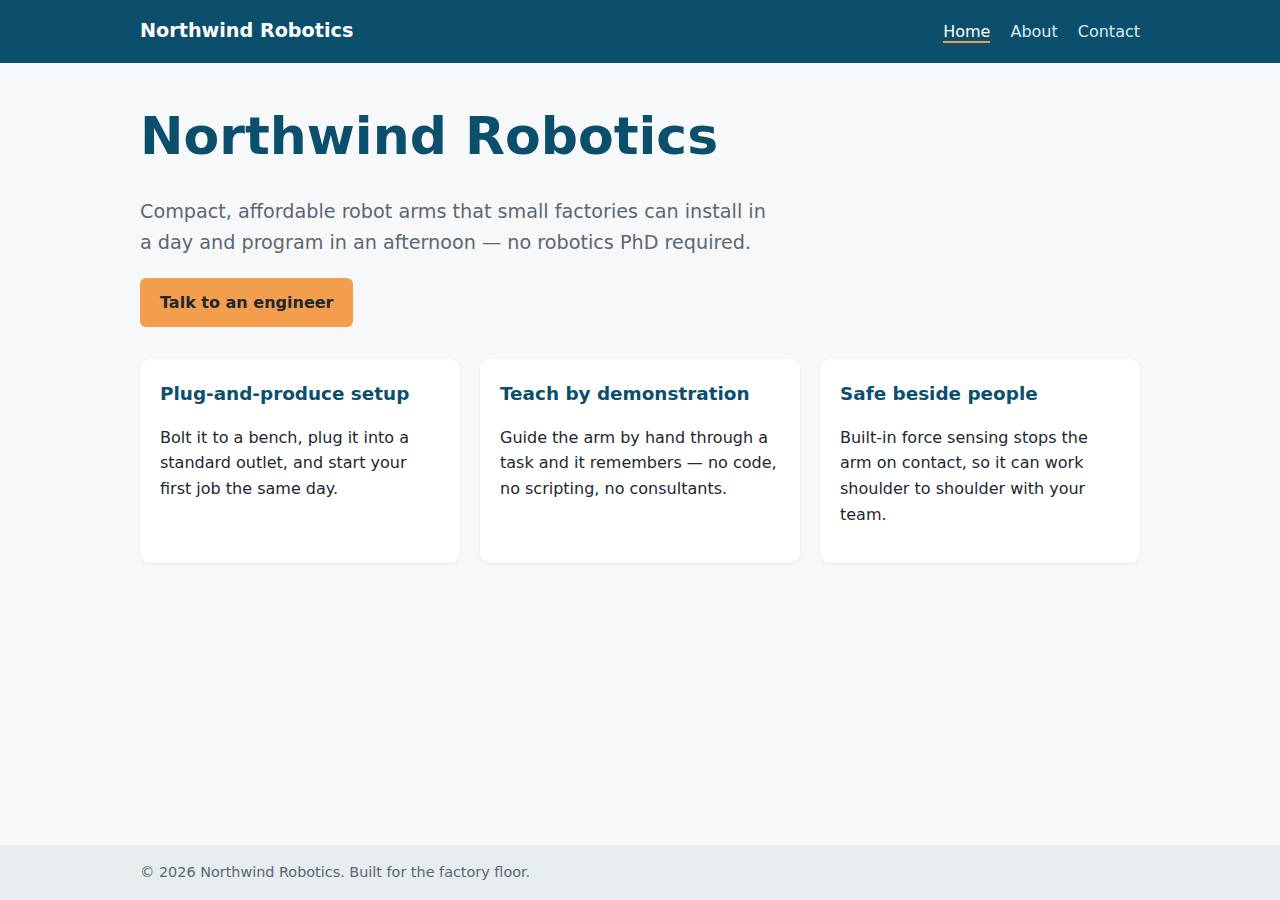Click the text starting 'Guide the arm by hand'
The image size is (1280, 900).
[638, 462]
